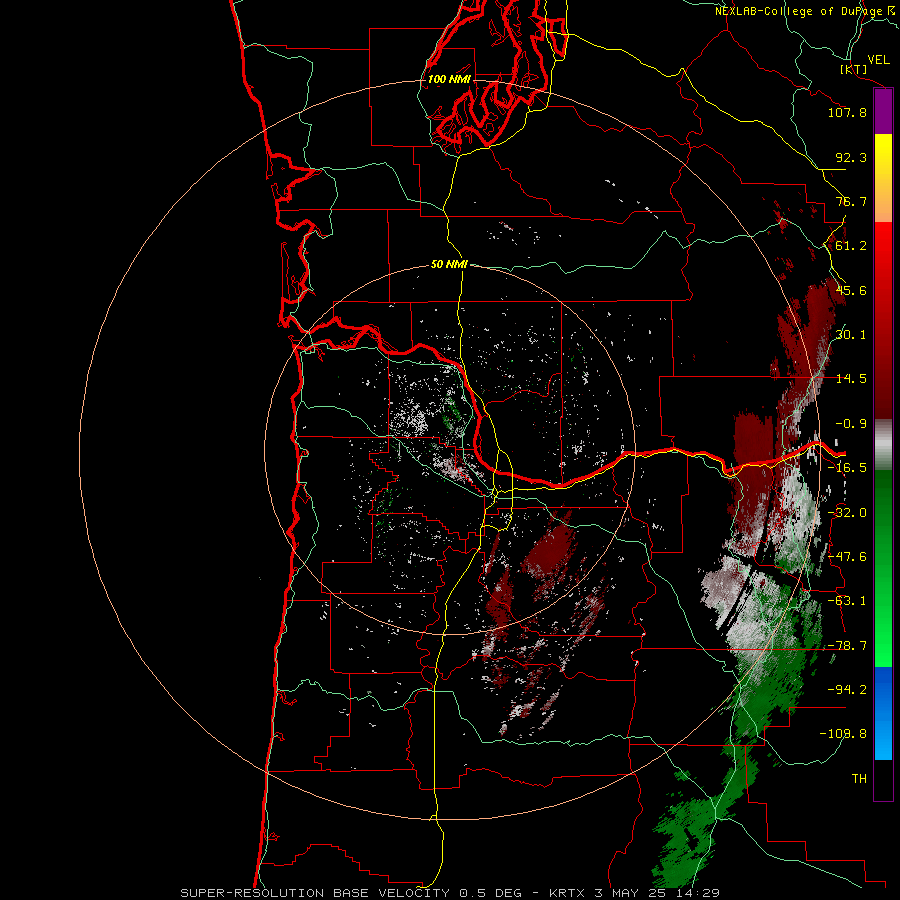Click the -0.9 velocity scale value
The height and width of the screenshot is (900, 900).
851,424
